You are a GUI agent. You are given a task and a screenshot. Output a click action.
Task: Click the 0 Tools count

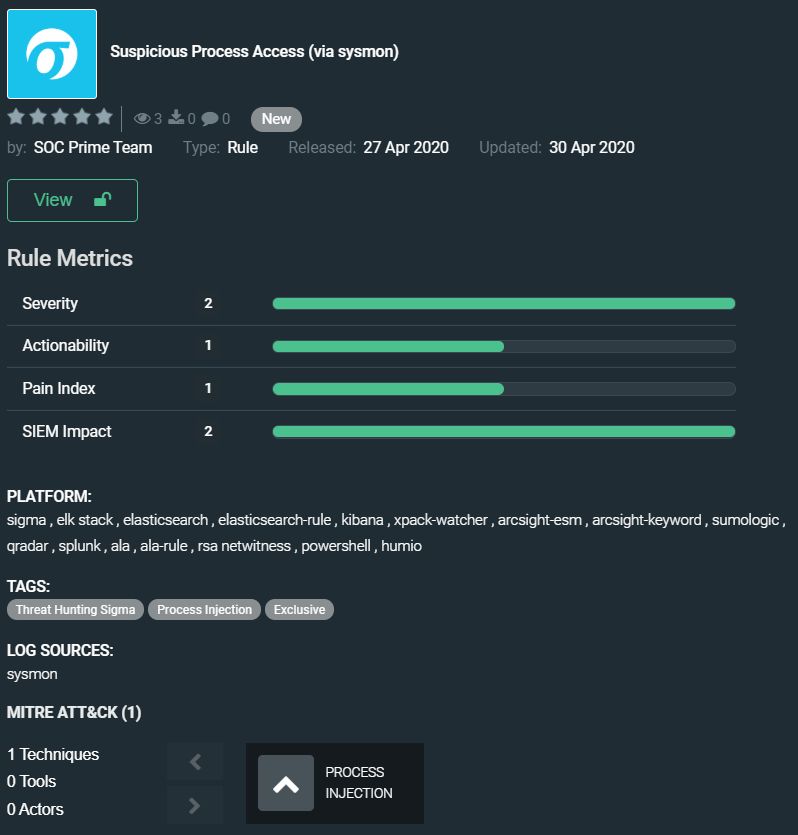click(31, 782)
